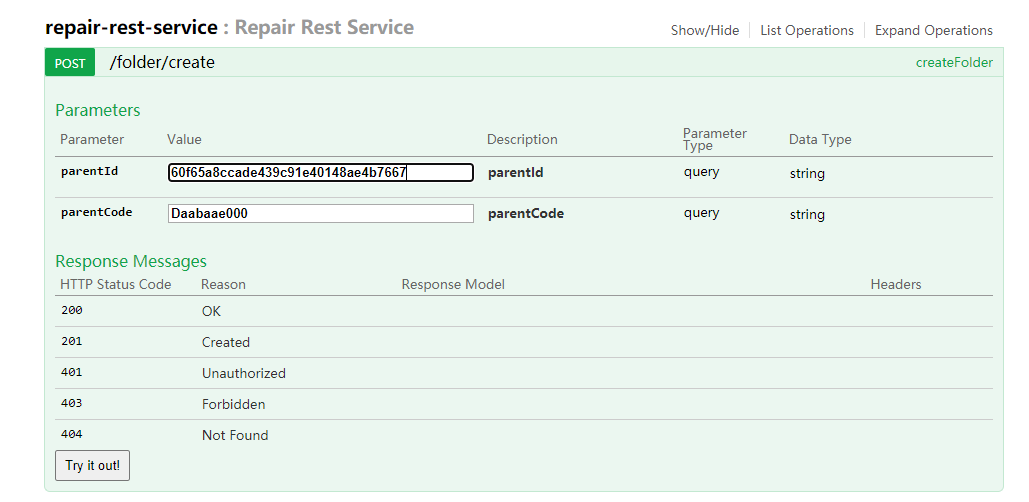Click the Response Messages heading
The width and height of the screenshot is (1029, 502).
(x=131, y=261)
